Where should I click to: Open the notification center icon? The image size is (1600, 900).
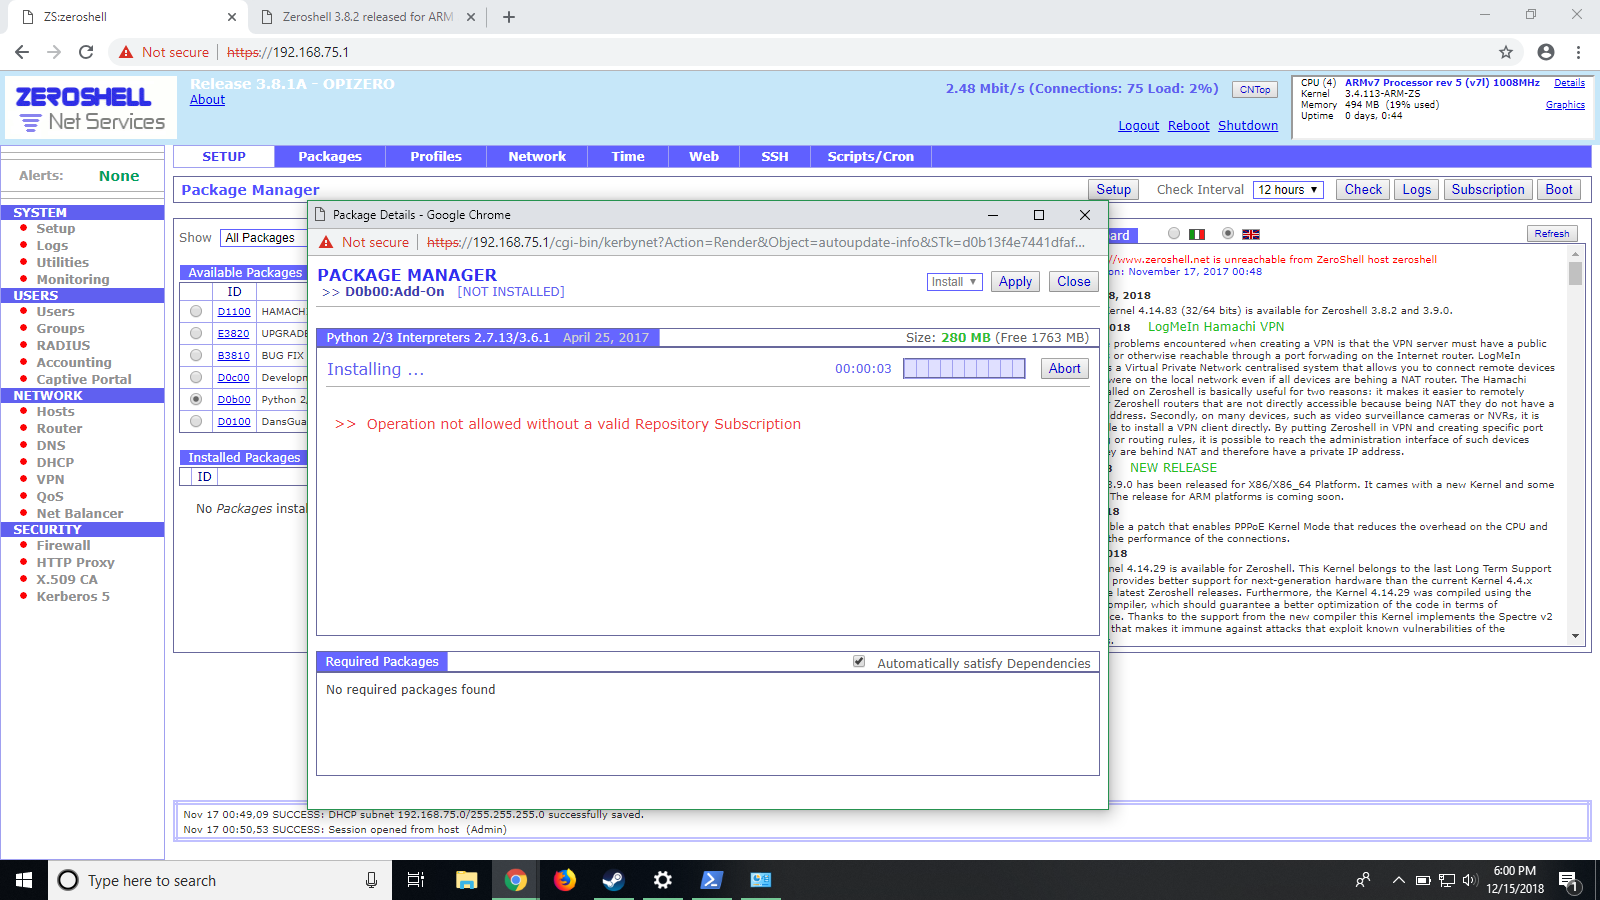1568,880
